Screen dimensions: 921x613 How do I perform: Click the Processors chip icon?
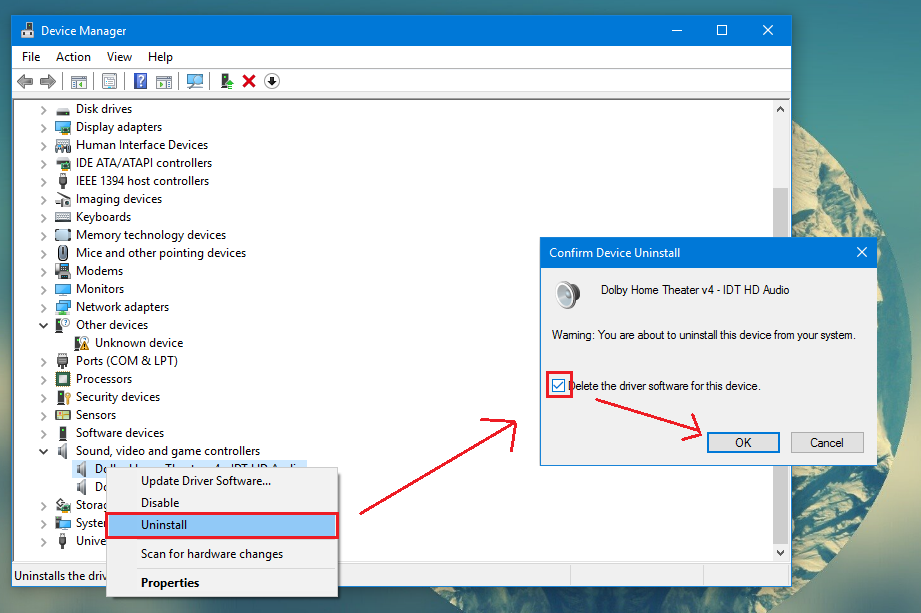pyautogui.click(x=63, y=379)
